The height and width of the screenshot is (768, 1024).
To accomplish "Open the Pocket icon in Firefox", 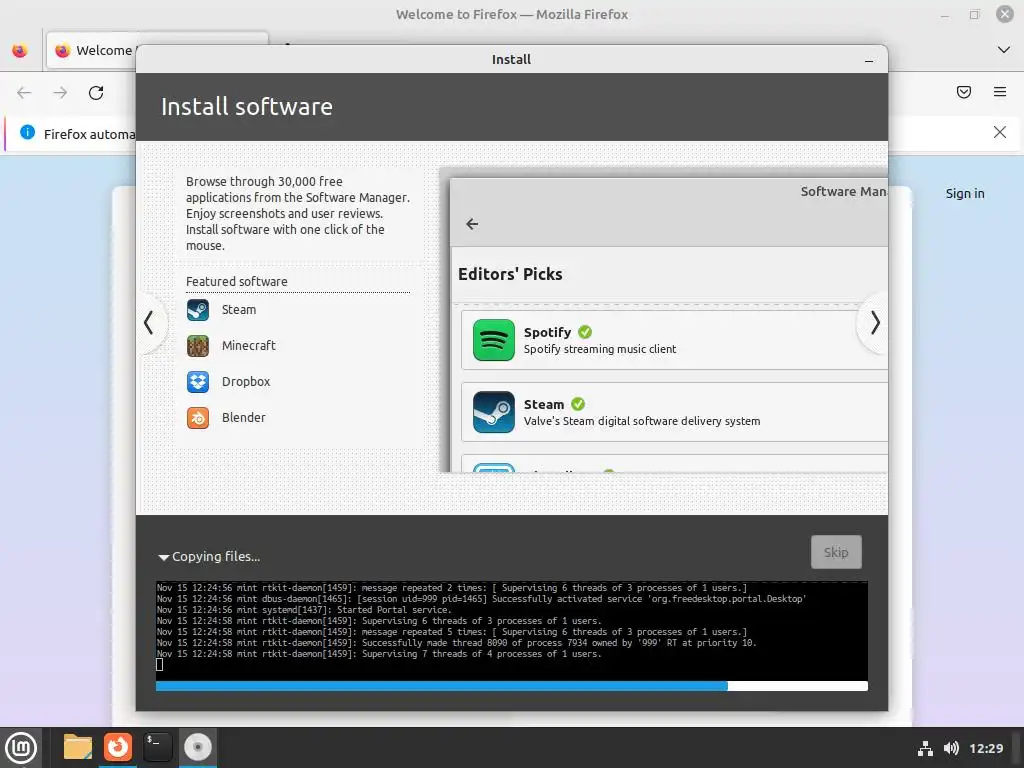I will coord(964,92).
